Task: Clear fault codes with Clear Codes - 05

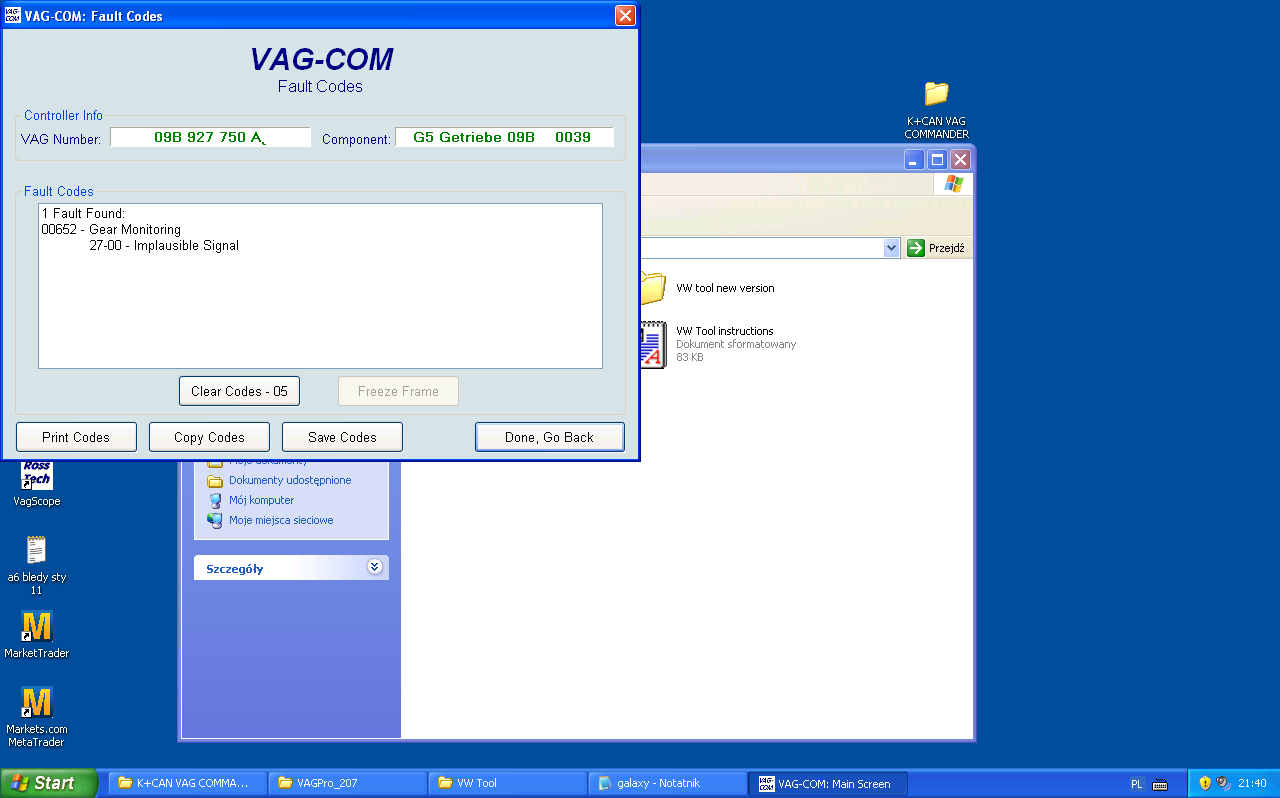Action: click(239, 391)
